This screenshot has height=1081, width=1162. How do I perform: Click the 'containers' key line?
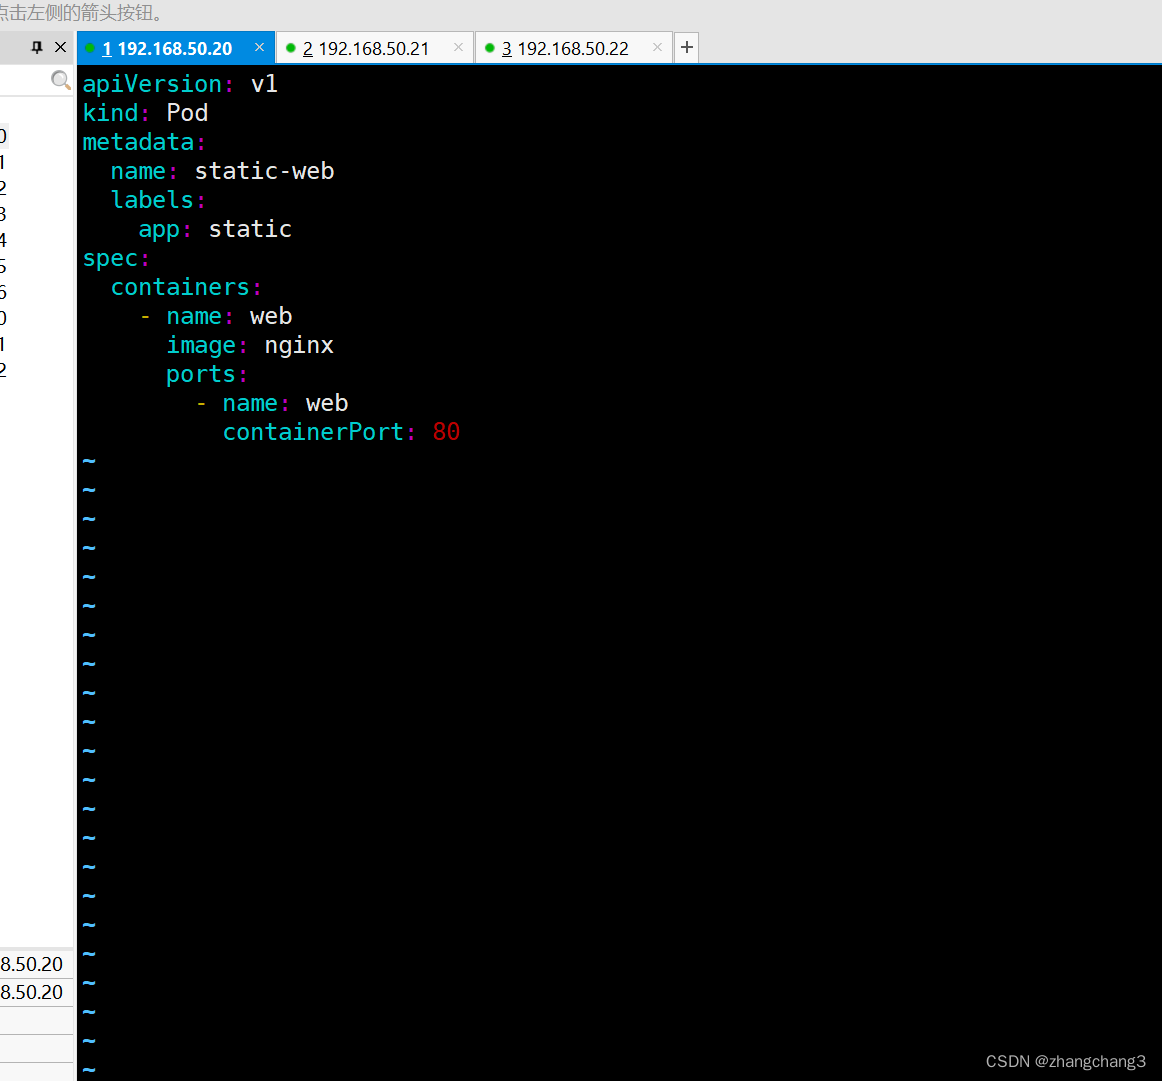click(x=180, y=287)
